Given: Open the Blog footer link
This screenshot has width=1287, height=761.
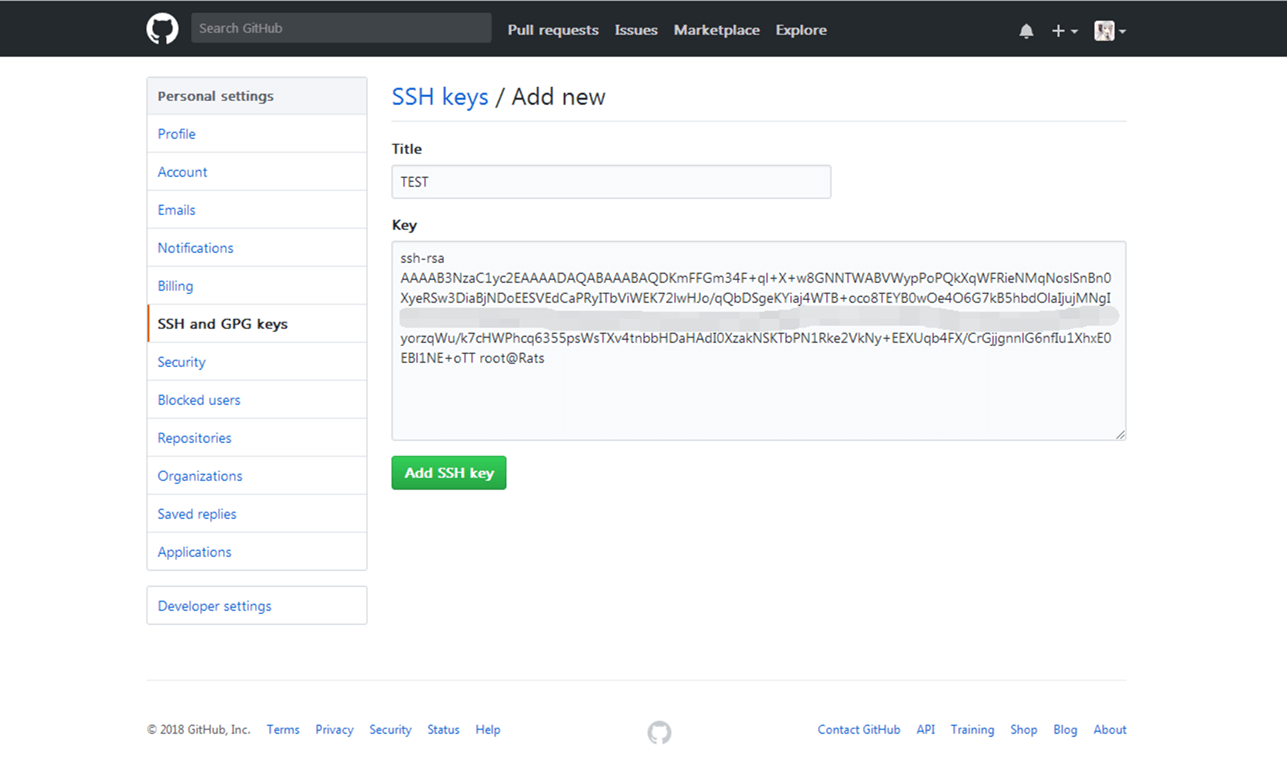Looking at the screenshot, I should [1065, 730].
